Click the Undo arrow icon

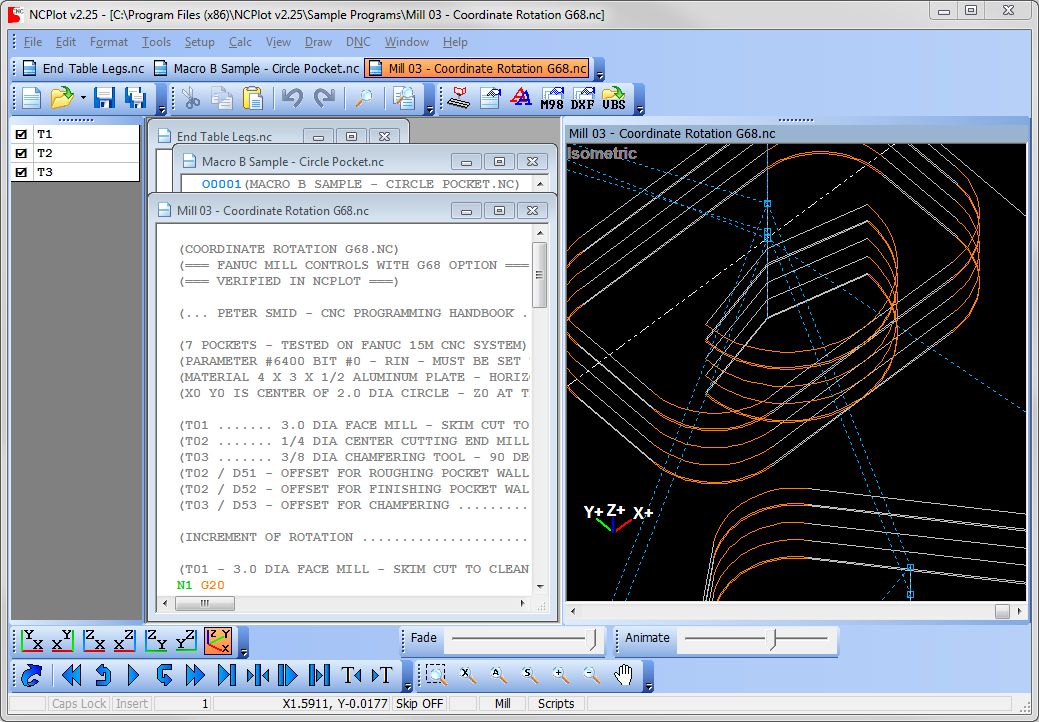pyautogui.click(x=292, y=98)
